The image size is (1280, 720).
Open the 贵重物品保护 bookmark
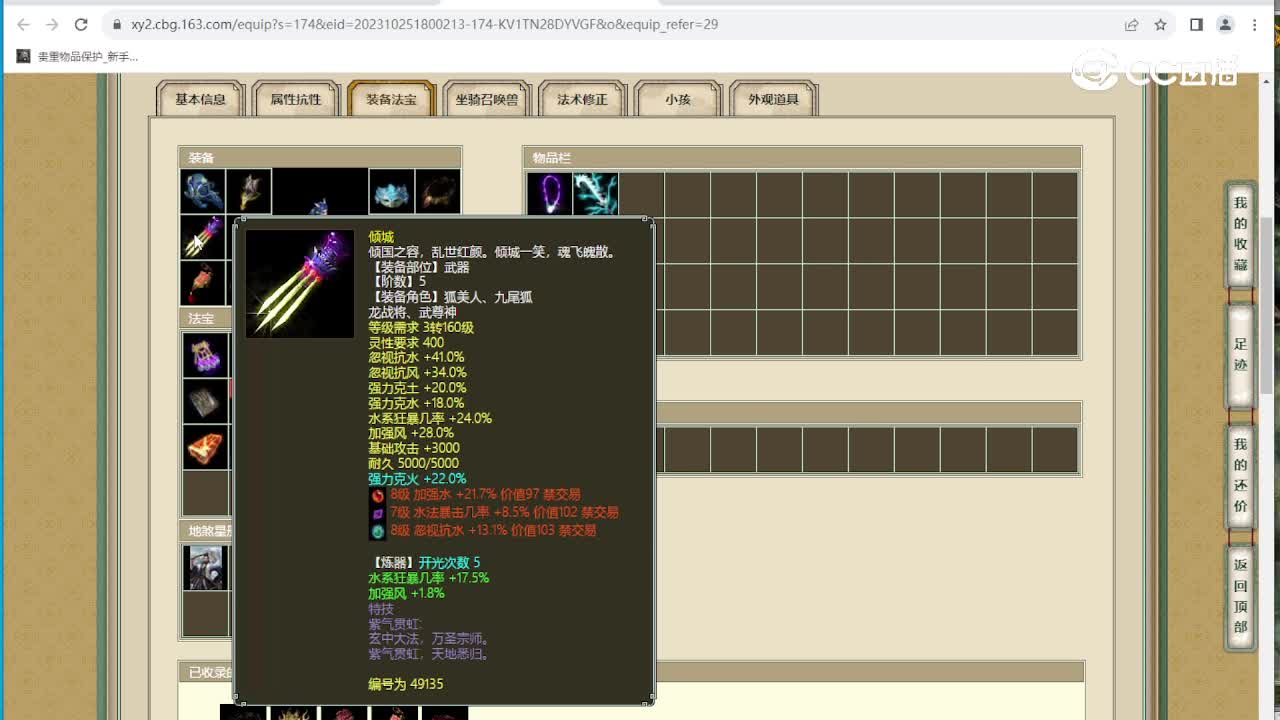click(78, 57)
